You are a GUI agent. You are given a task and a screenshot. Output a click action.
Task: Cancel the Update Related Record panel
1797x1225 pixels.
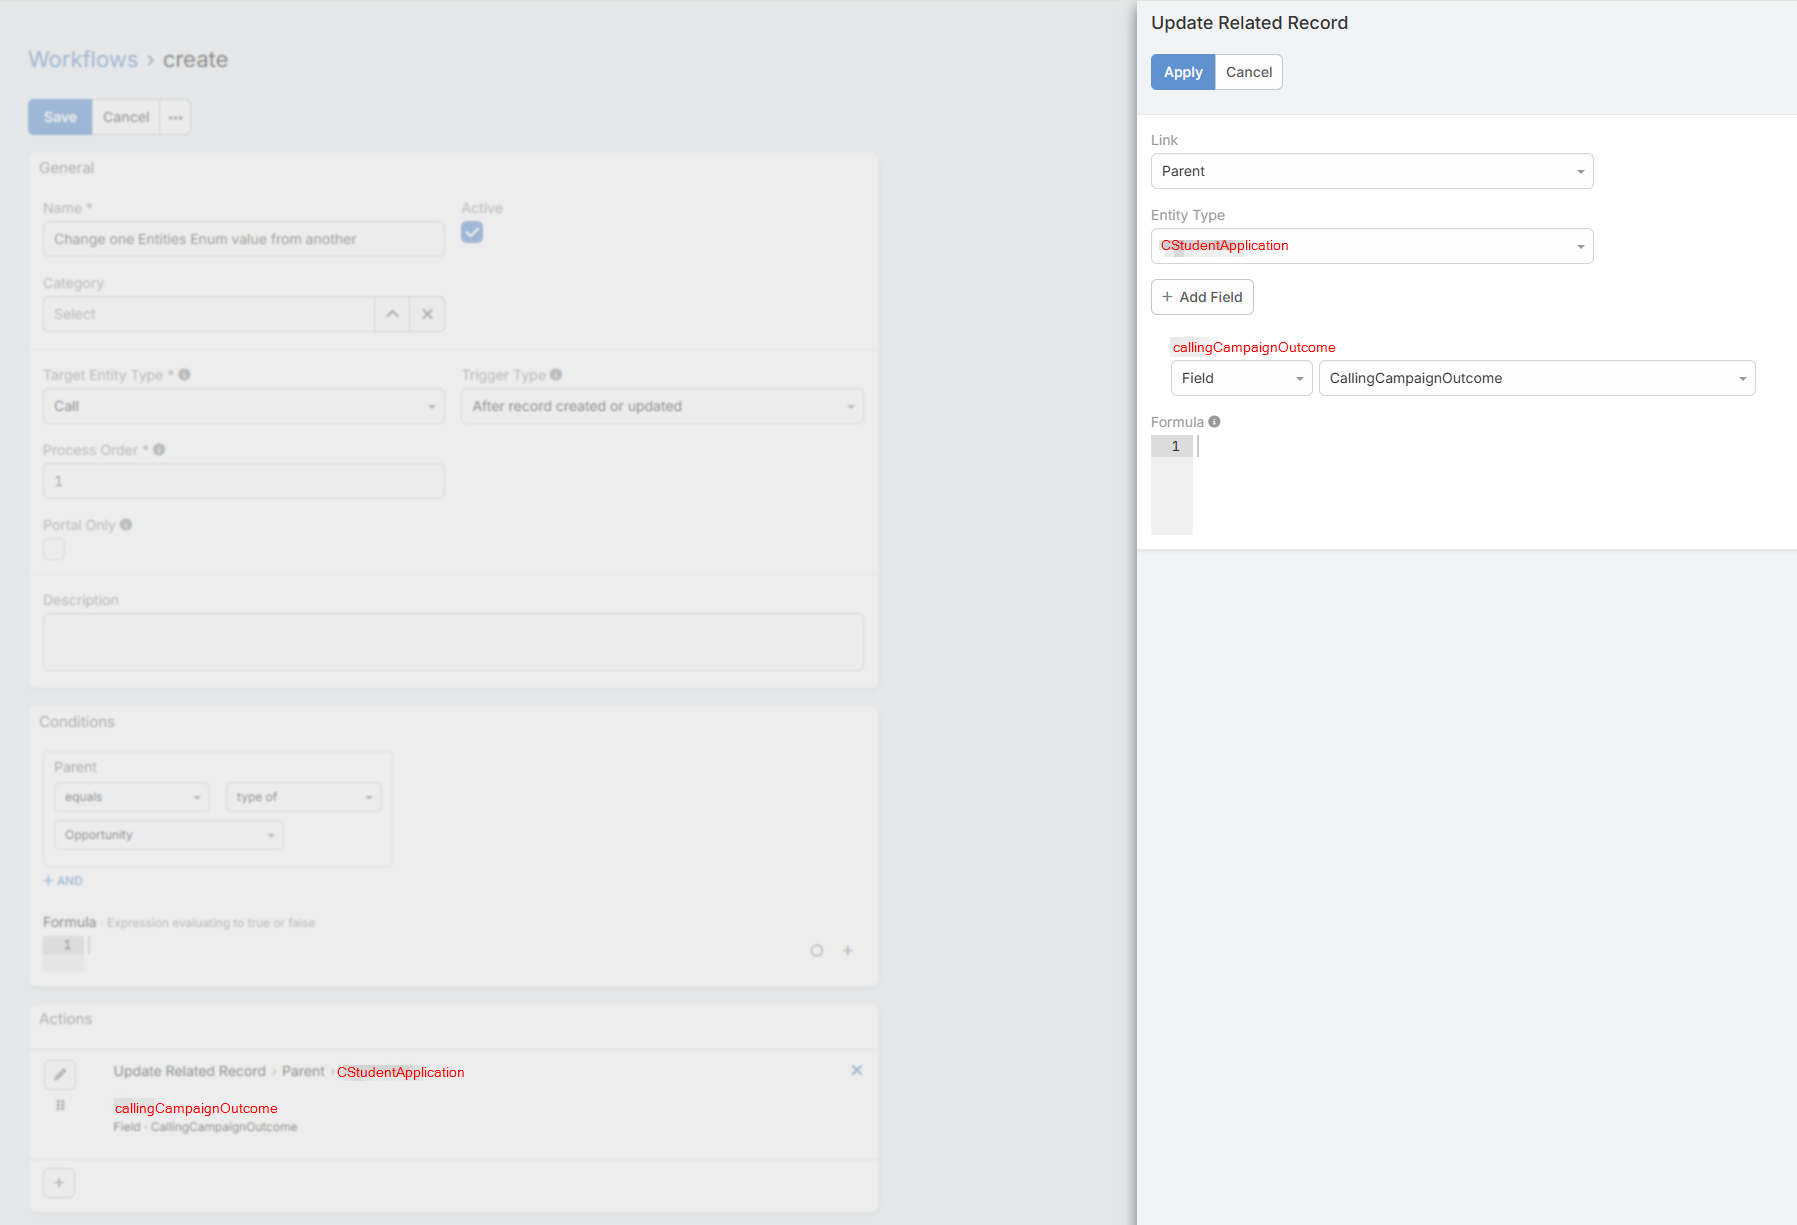(1249, 72)
